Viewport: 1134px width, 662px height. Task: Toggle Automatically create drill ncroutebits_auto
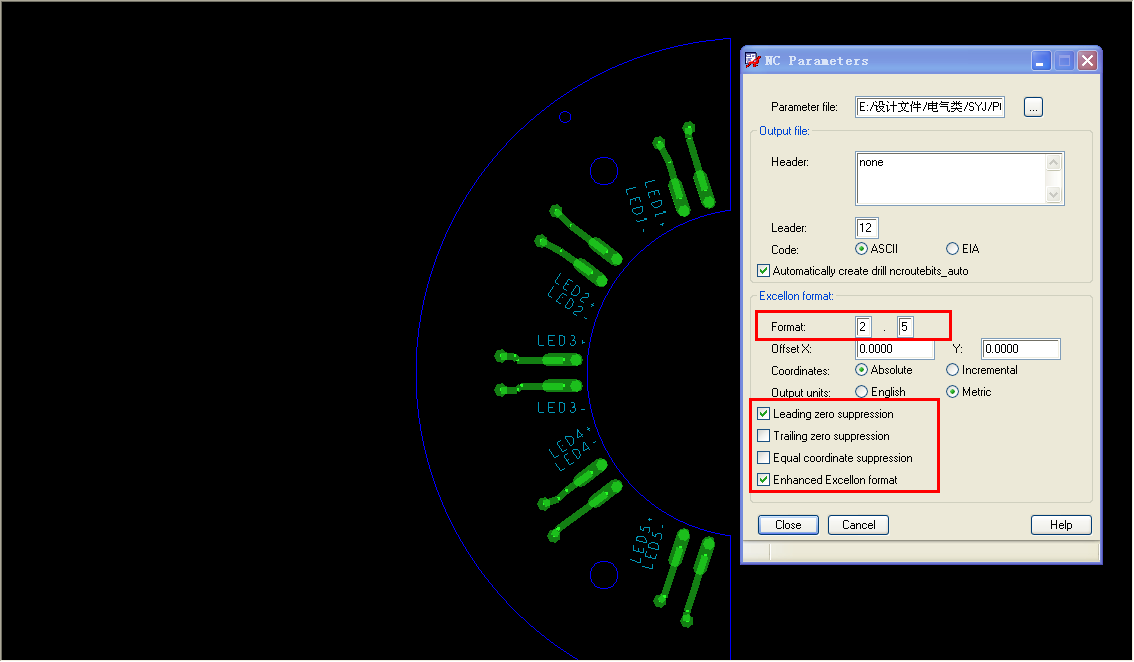(x=763, y=271)
